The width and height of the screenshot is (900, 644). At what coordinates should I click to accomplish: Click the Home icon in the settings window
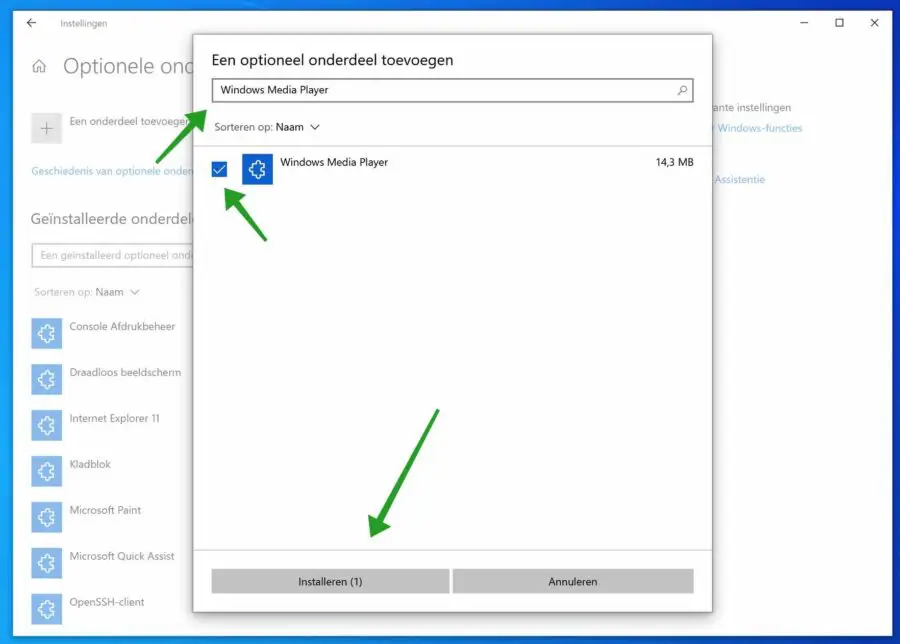(39, 67)
